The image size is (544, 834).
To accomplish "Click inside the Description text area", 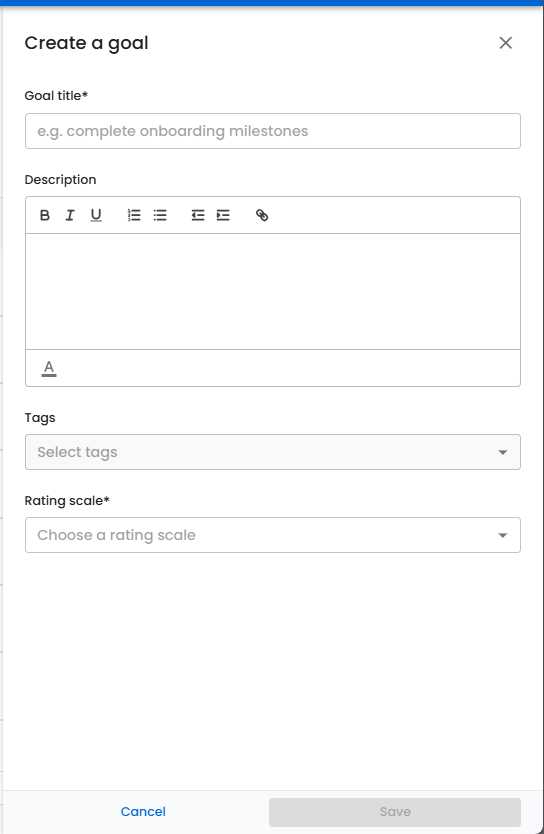I will (x=273, y=291).
